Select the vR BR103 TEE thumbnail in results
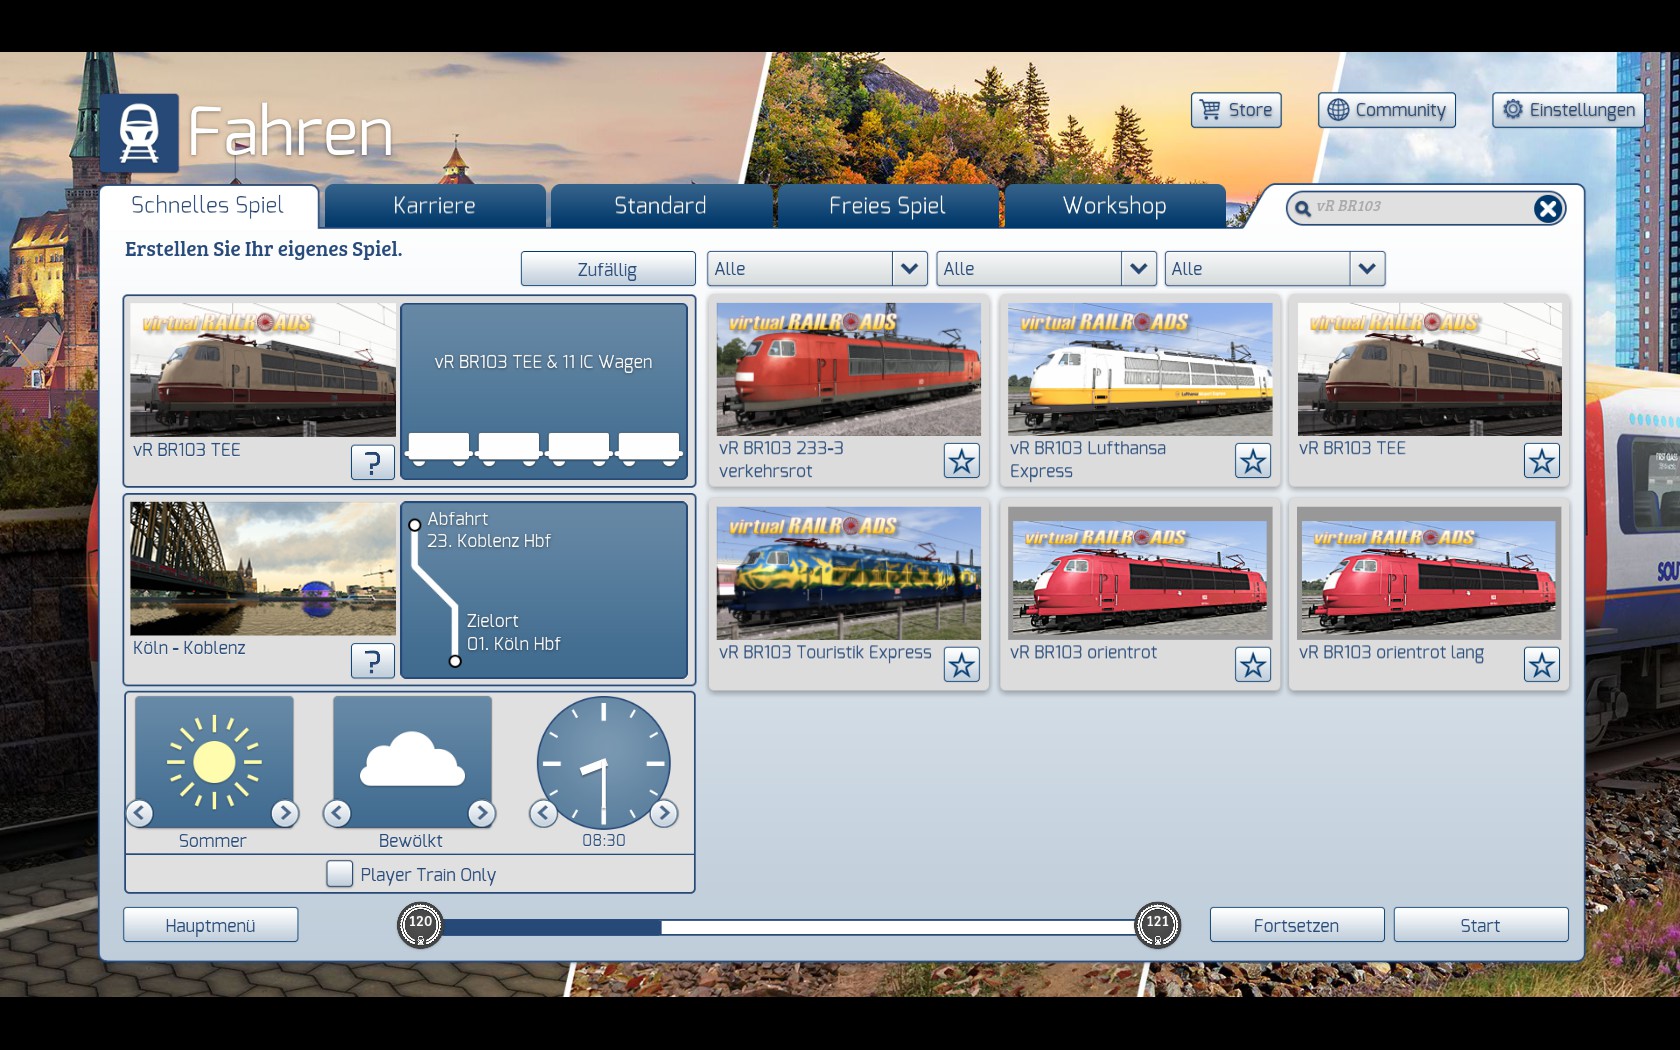1680x1050 pixels. (1430, 369)
